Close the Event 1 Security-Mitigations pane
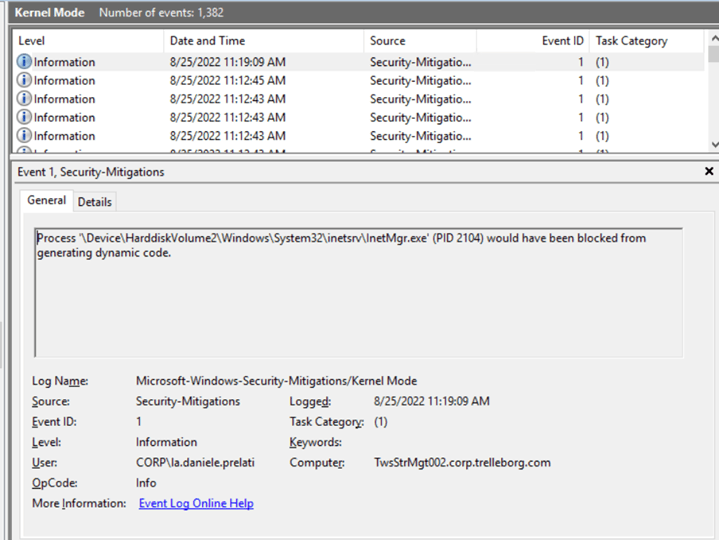The width and height of the screenshot is (720, 541). (x=709, y=171)
